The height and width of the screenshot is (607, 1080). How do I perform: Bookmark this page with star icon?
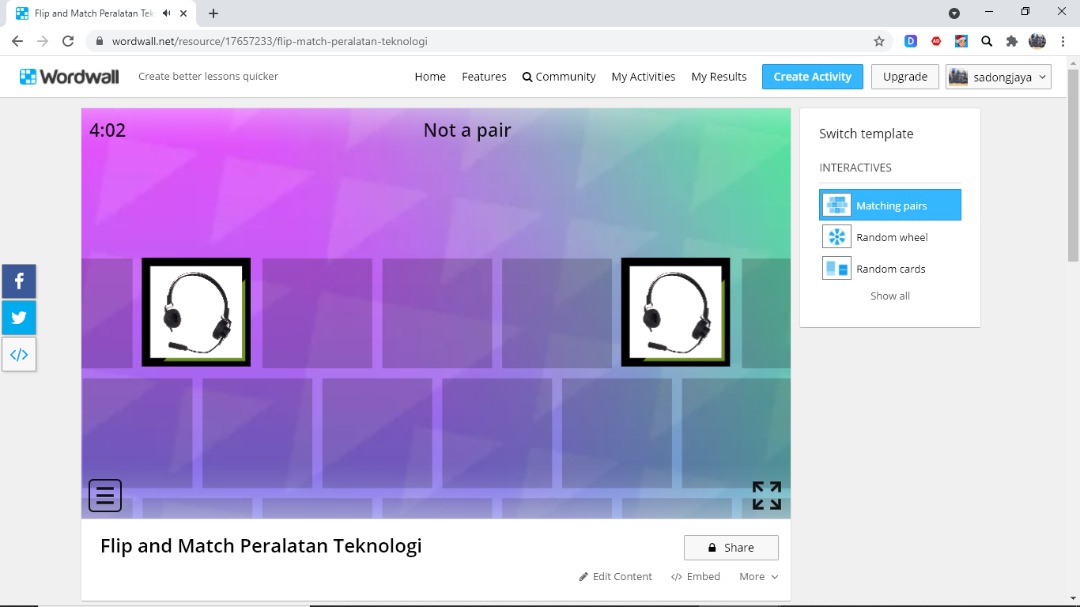tap(879, 41)
